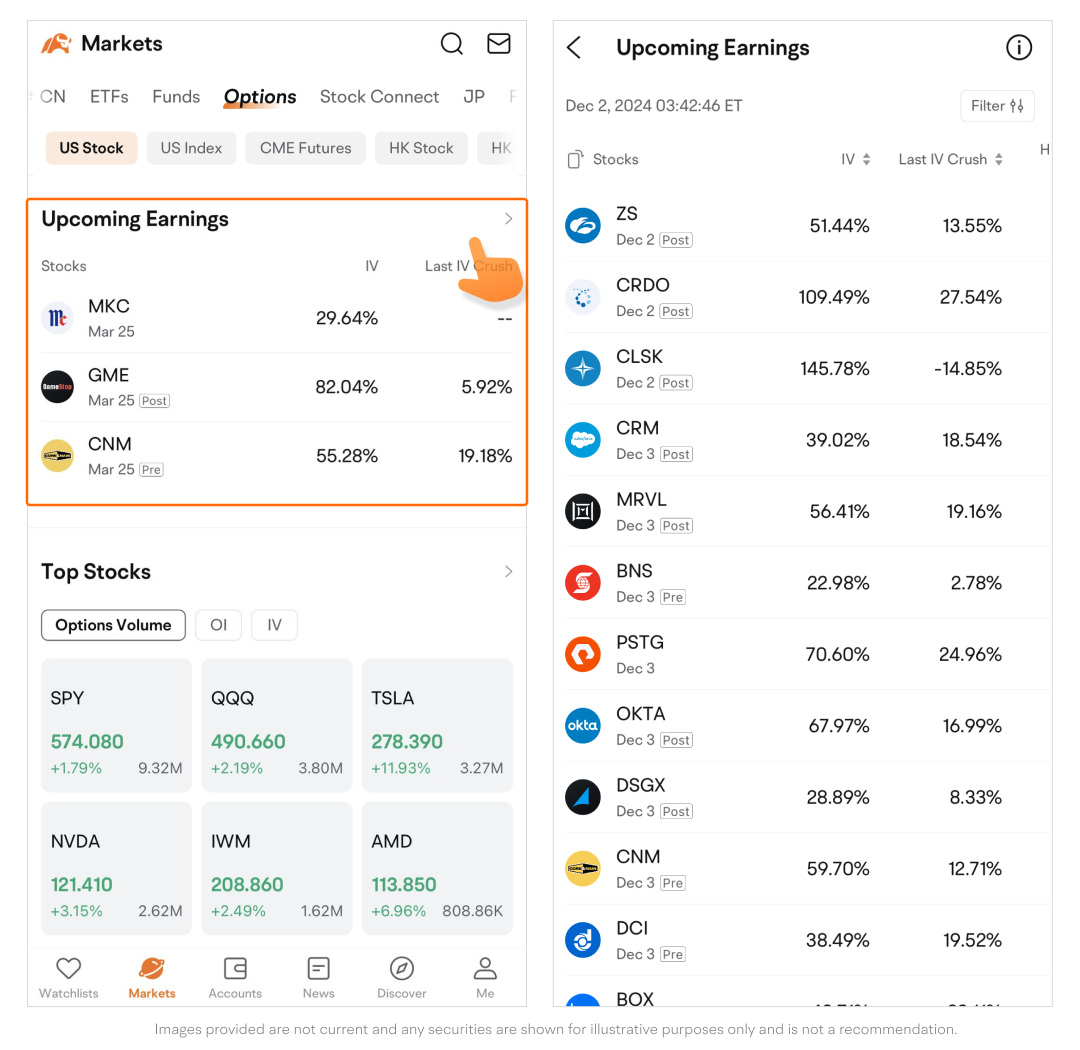Open the Me profile icon
Image resolution: width=1080 pixels, height=1050 pixels.
click(485, 969)
